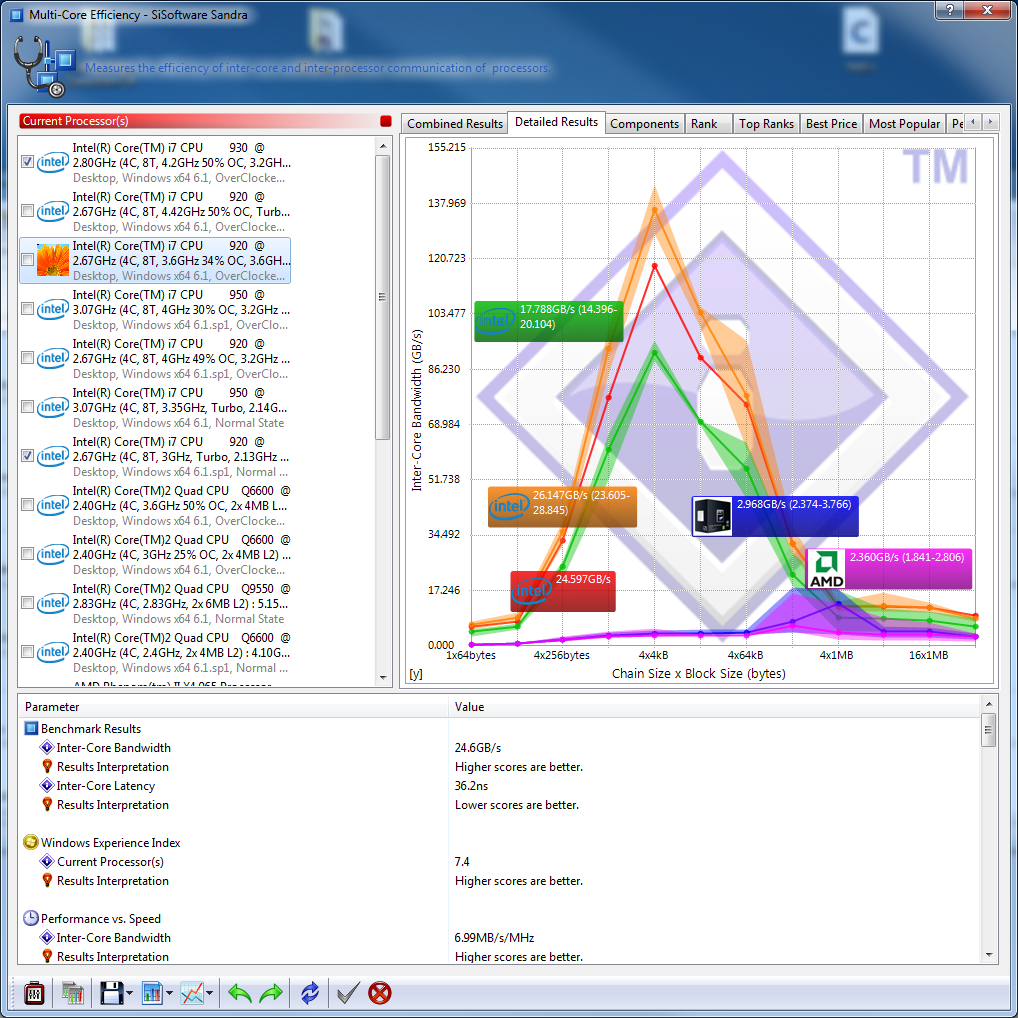Screen dimensions: 1018x1018
Task: Open the dropdown arrow next to line graph icon
Action: tap(209, 993)
